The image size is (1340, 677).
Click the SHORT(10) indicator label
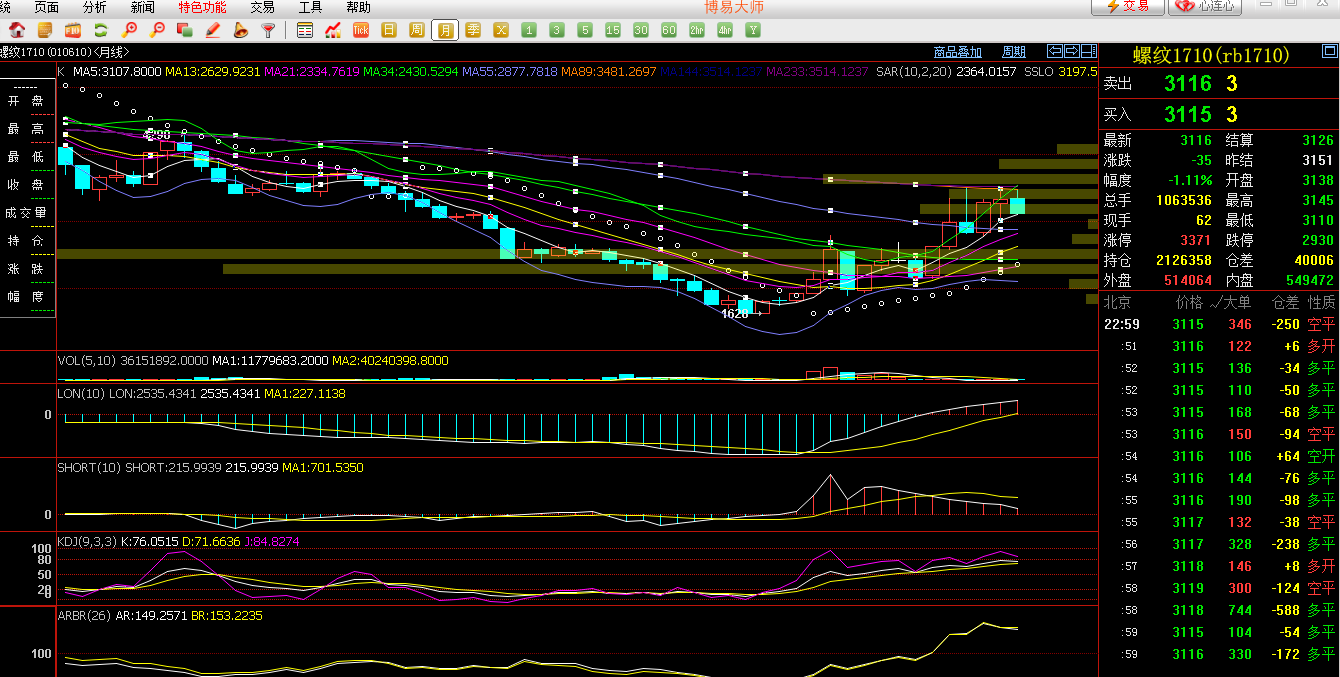[x=90, y=468]
